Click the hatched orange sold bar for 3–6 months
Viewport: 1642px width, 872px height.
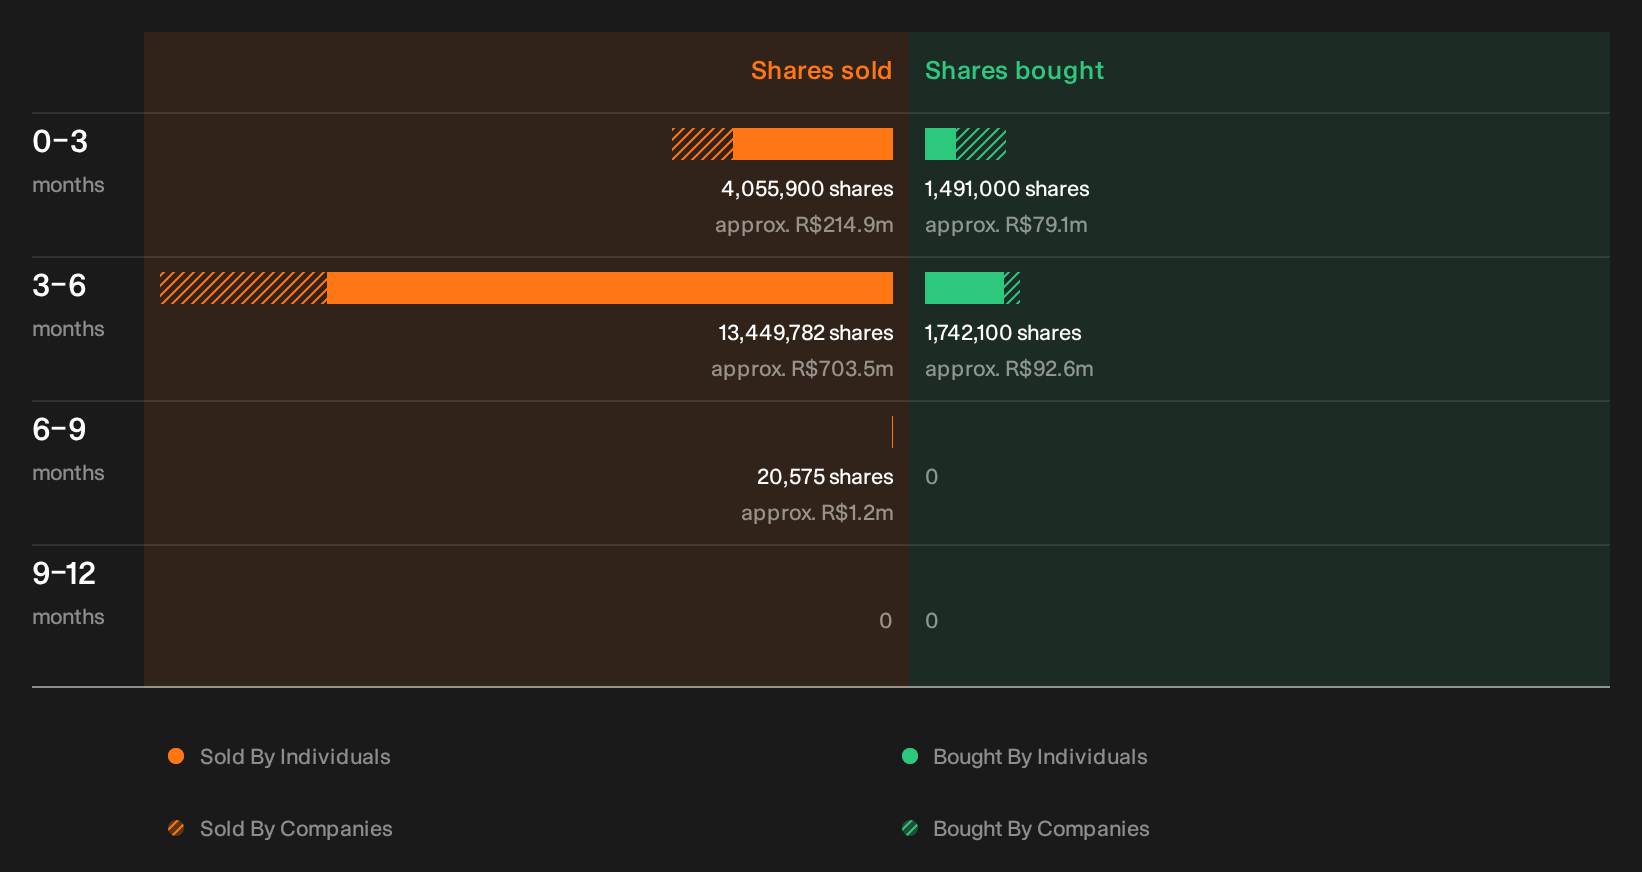coord(243,288)
